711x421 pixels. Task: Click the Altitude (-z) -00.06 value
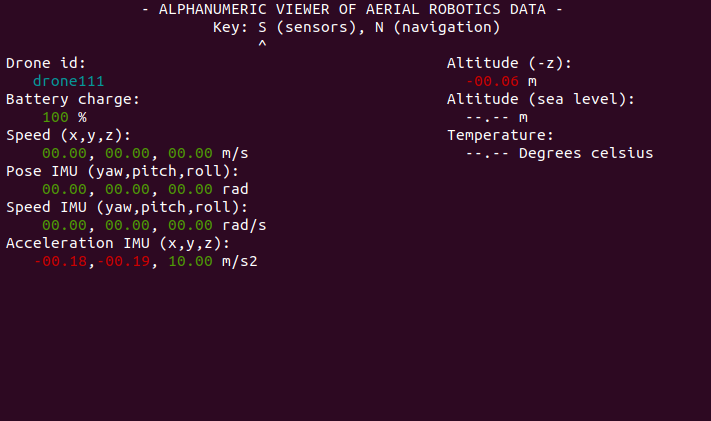click(492, 81)
